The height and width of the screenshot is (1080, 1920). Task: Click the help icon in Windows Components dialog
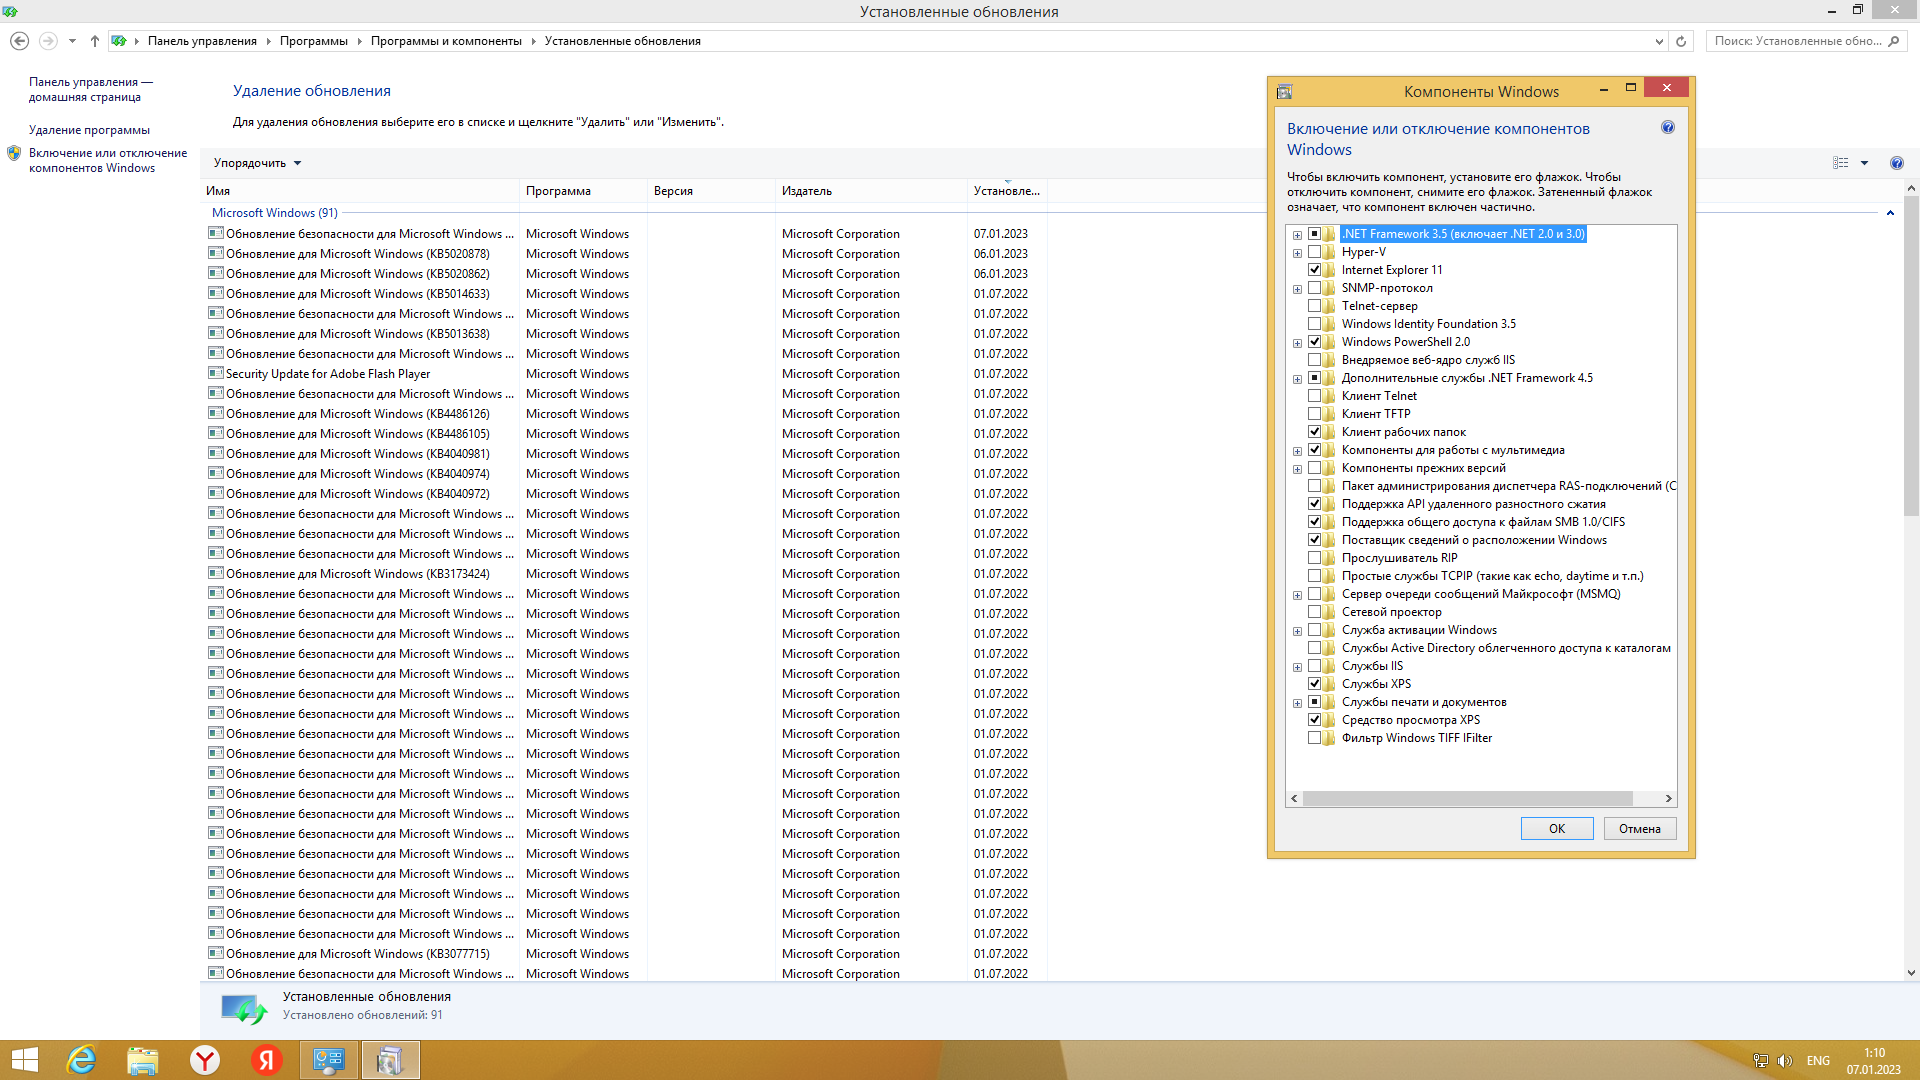pyautogui.click(x=1667, y=127)
